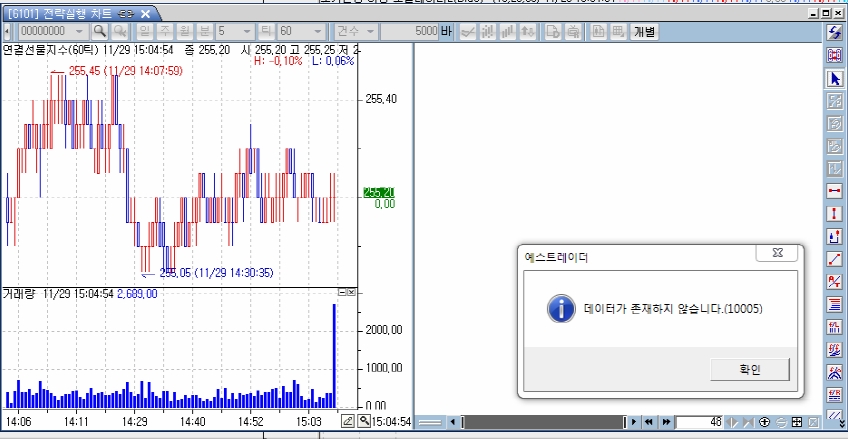Select the 일 (daily) period toggle
The height and width of the screenshot is (439, 848).
(x=146, y=31)
